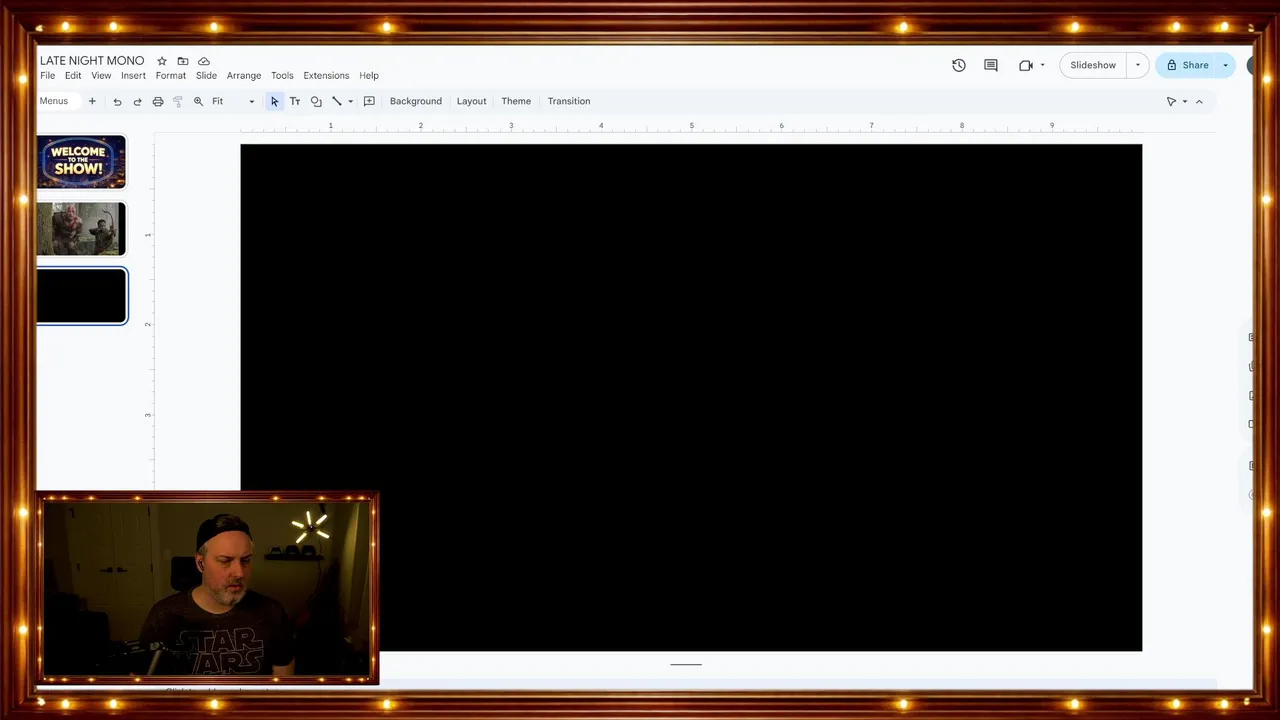Select the second slide thumbnail
1280x720 pixels.
(x=82, y=229)
